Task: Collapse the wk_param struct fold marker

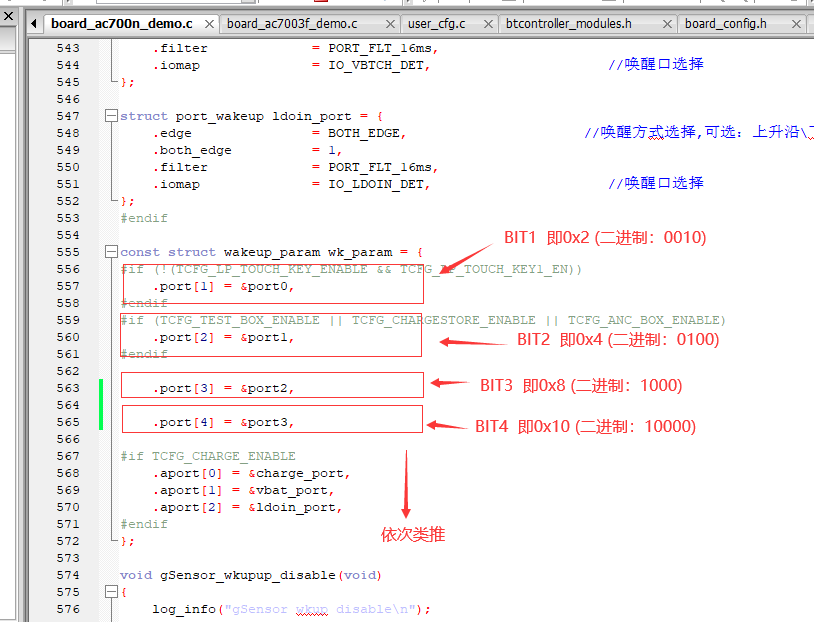Action: (x=111, y=252)
